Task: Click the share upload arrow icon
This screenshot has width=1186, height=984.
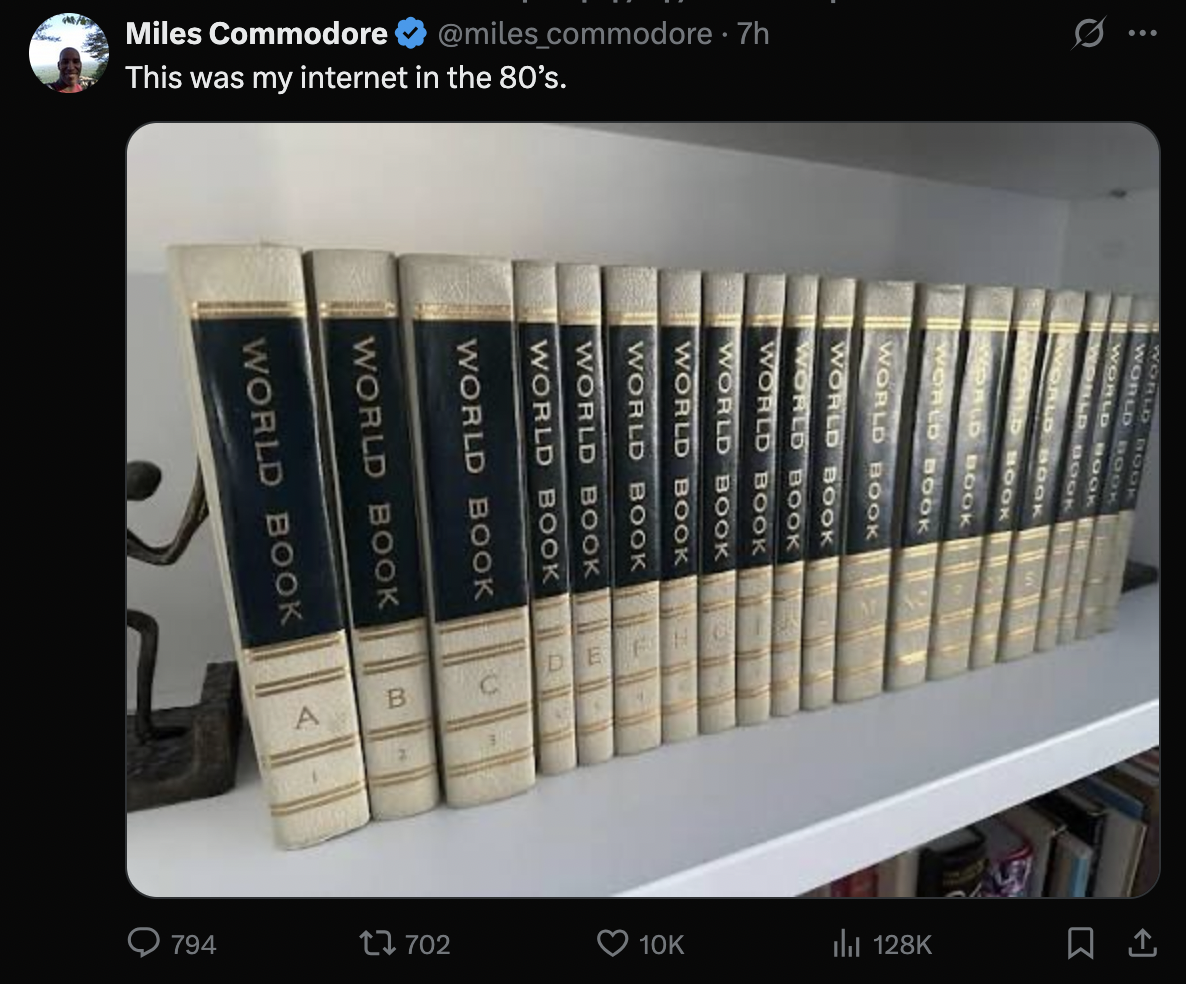Action: pyautogui.click(x=1142, y=943)
